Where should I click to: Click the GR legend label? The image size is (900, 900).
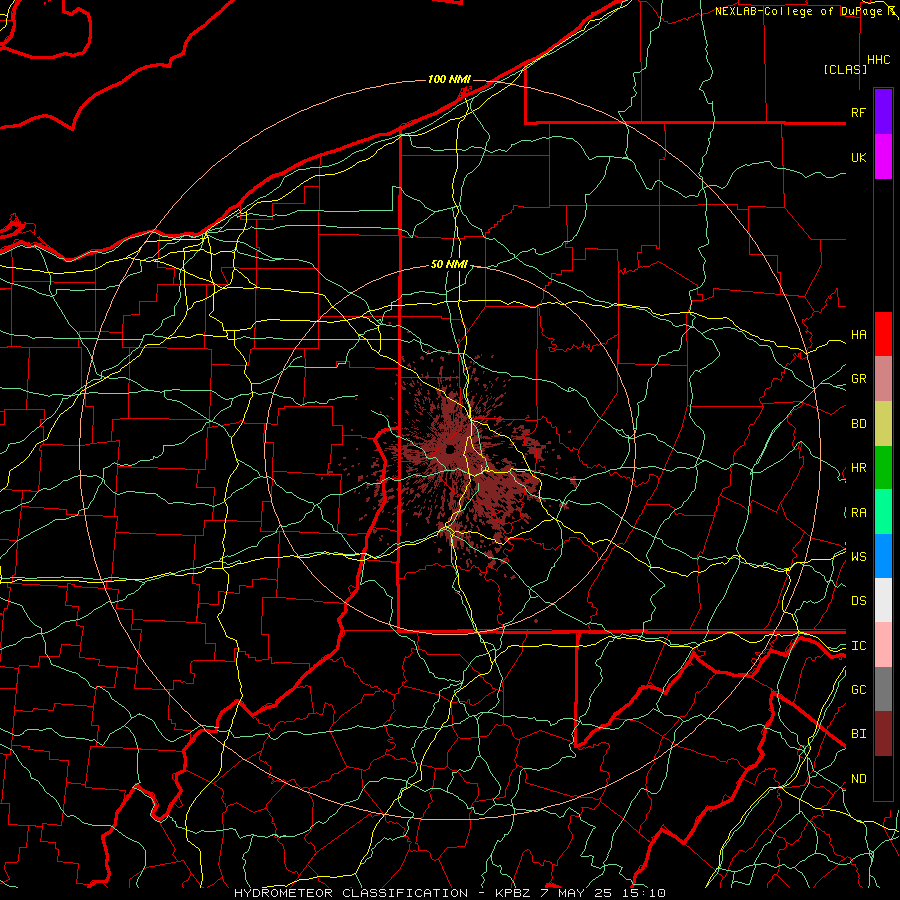[x=858, y=379]
